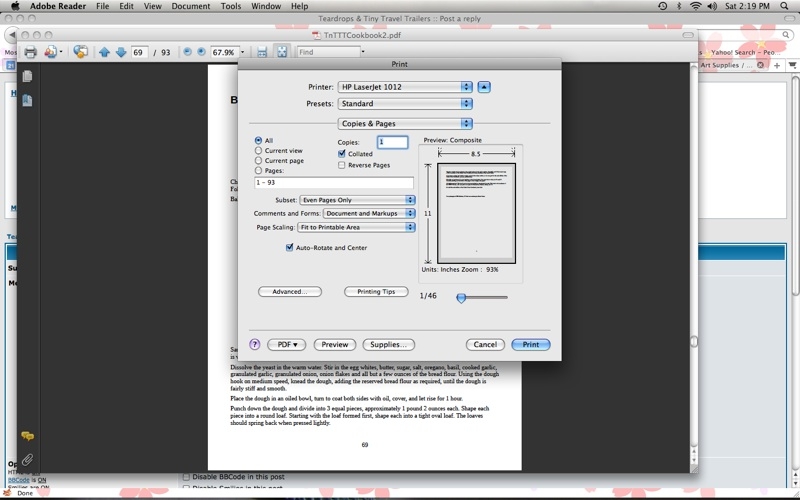Open the Wi-Fi menu bar icon
The height and width of the screenshot is (500, 800).
pyautogui.click(x=695, y=6)
